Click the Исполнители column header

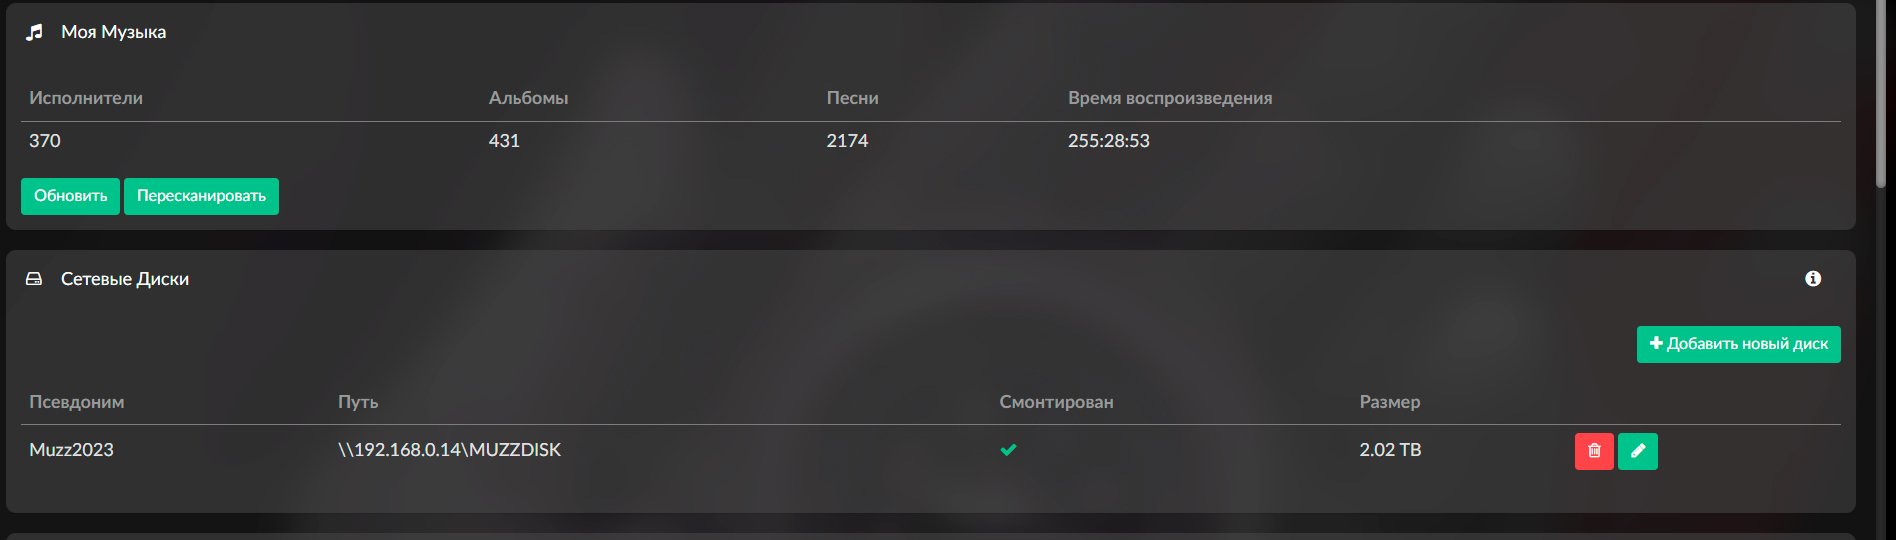tap(86, 98)
